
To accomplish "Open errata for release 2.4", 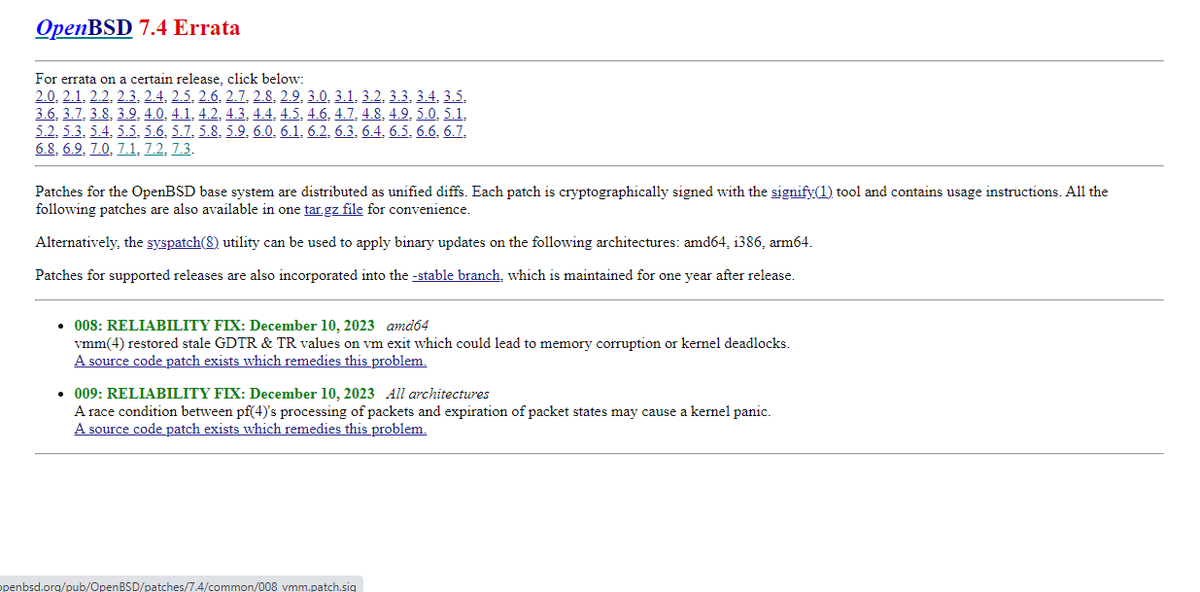I will 154,97.
